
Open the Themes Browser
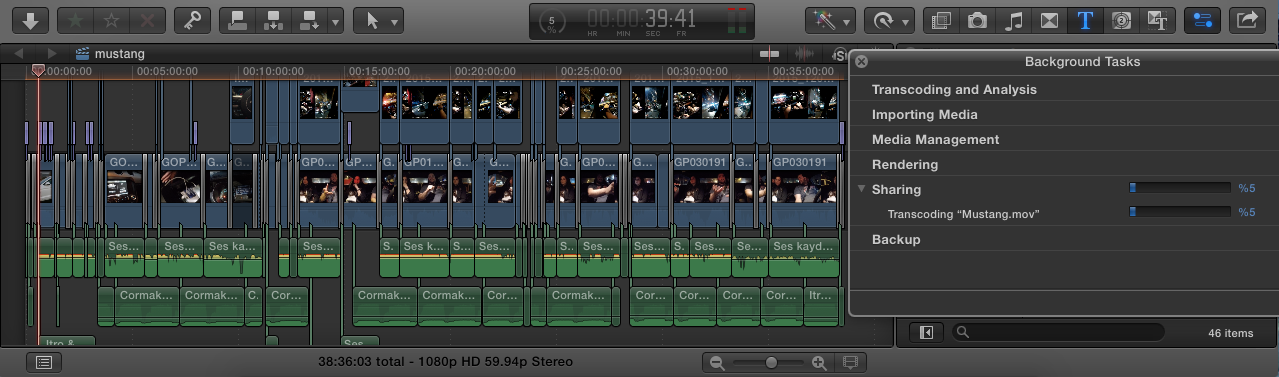[x=1157, y=20]
